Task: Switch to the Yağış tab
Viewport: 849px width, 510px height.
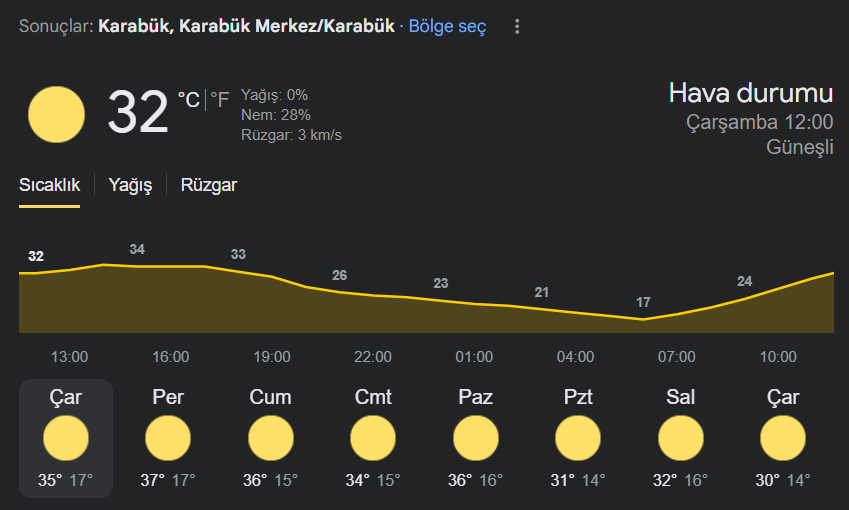Action: pos(130,185)
